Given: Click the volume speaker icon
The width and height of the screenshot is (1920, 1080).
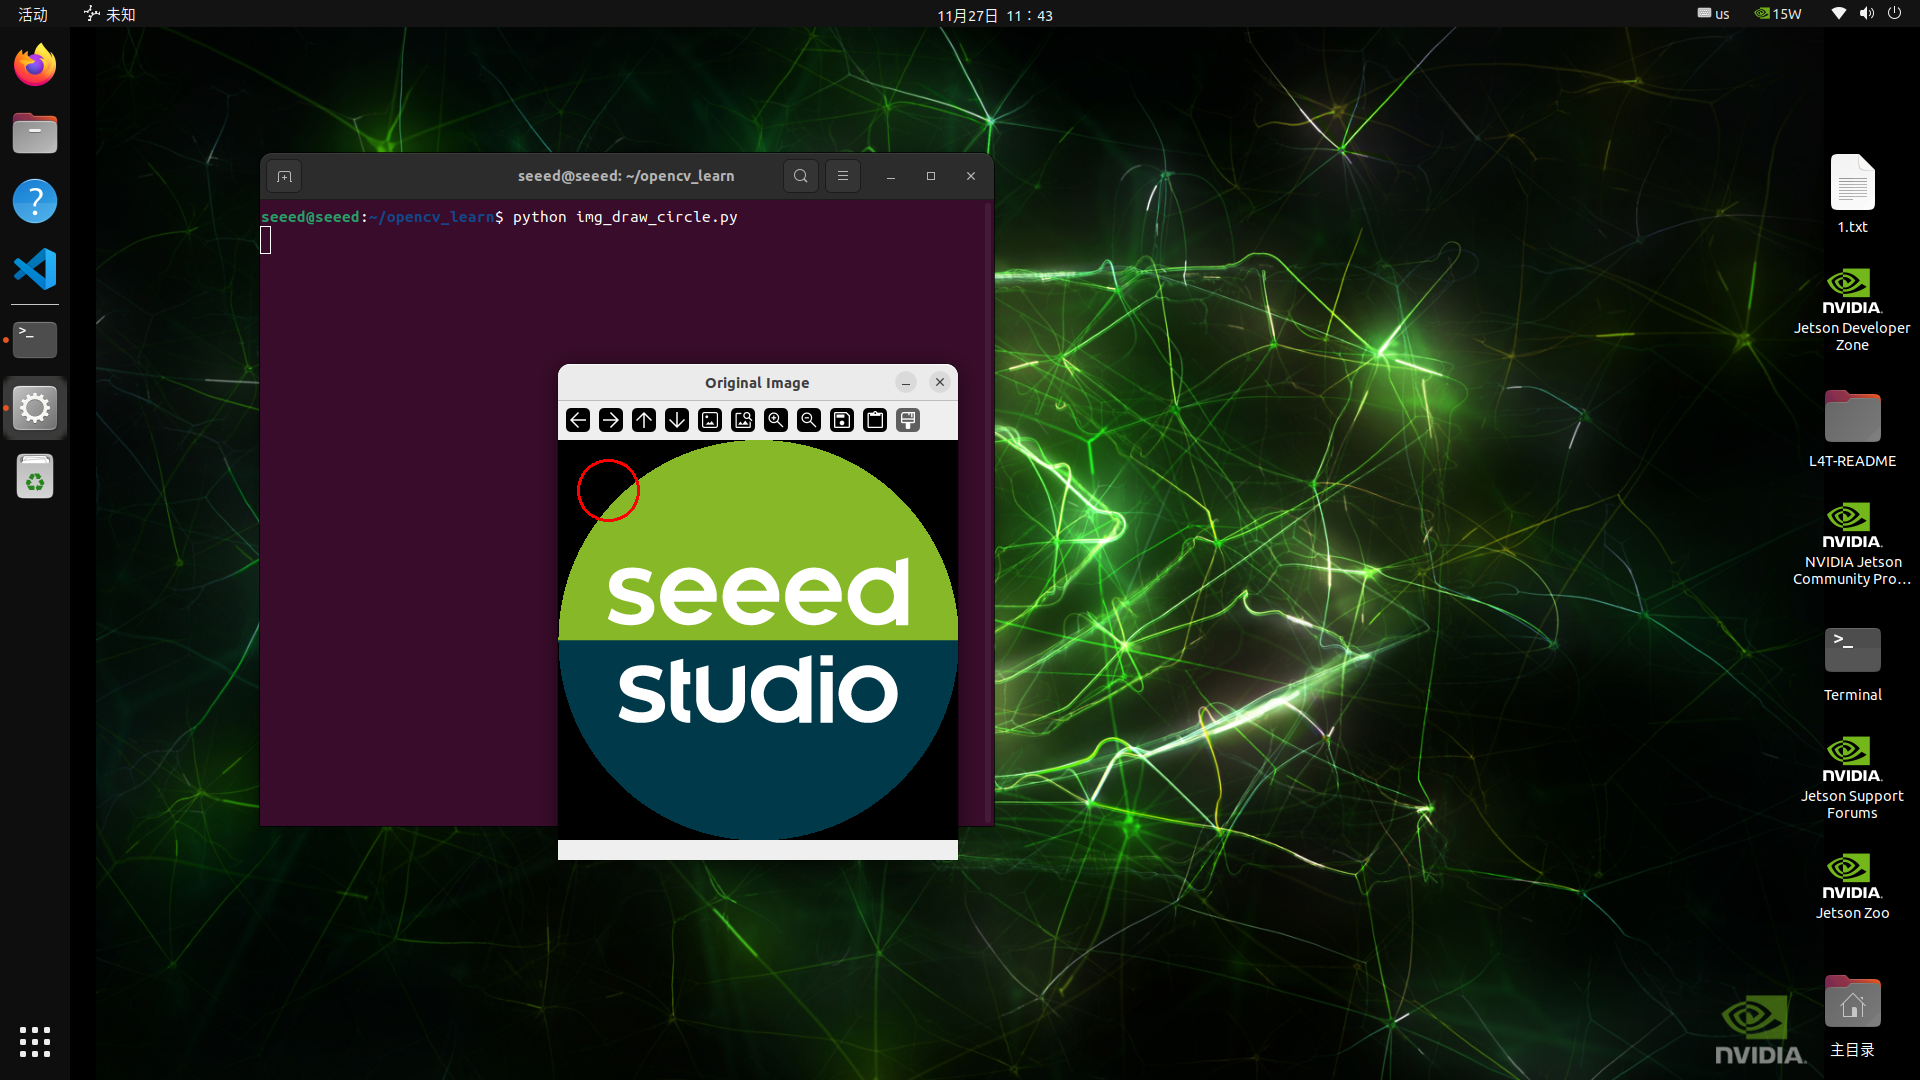Looking at the screenshot, I should click(x=1867, y=14).
